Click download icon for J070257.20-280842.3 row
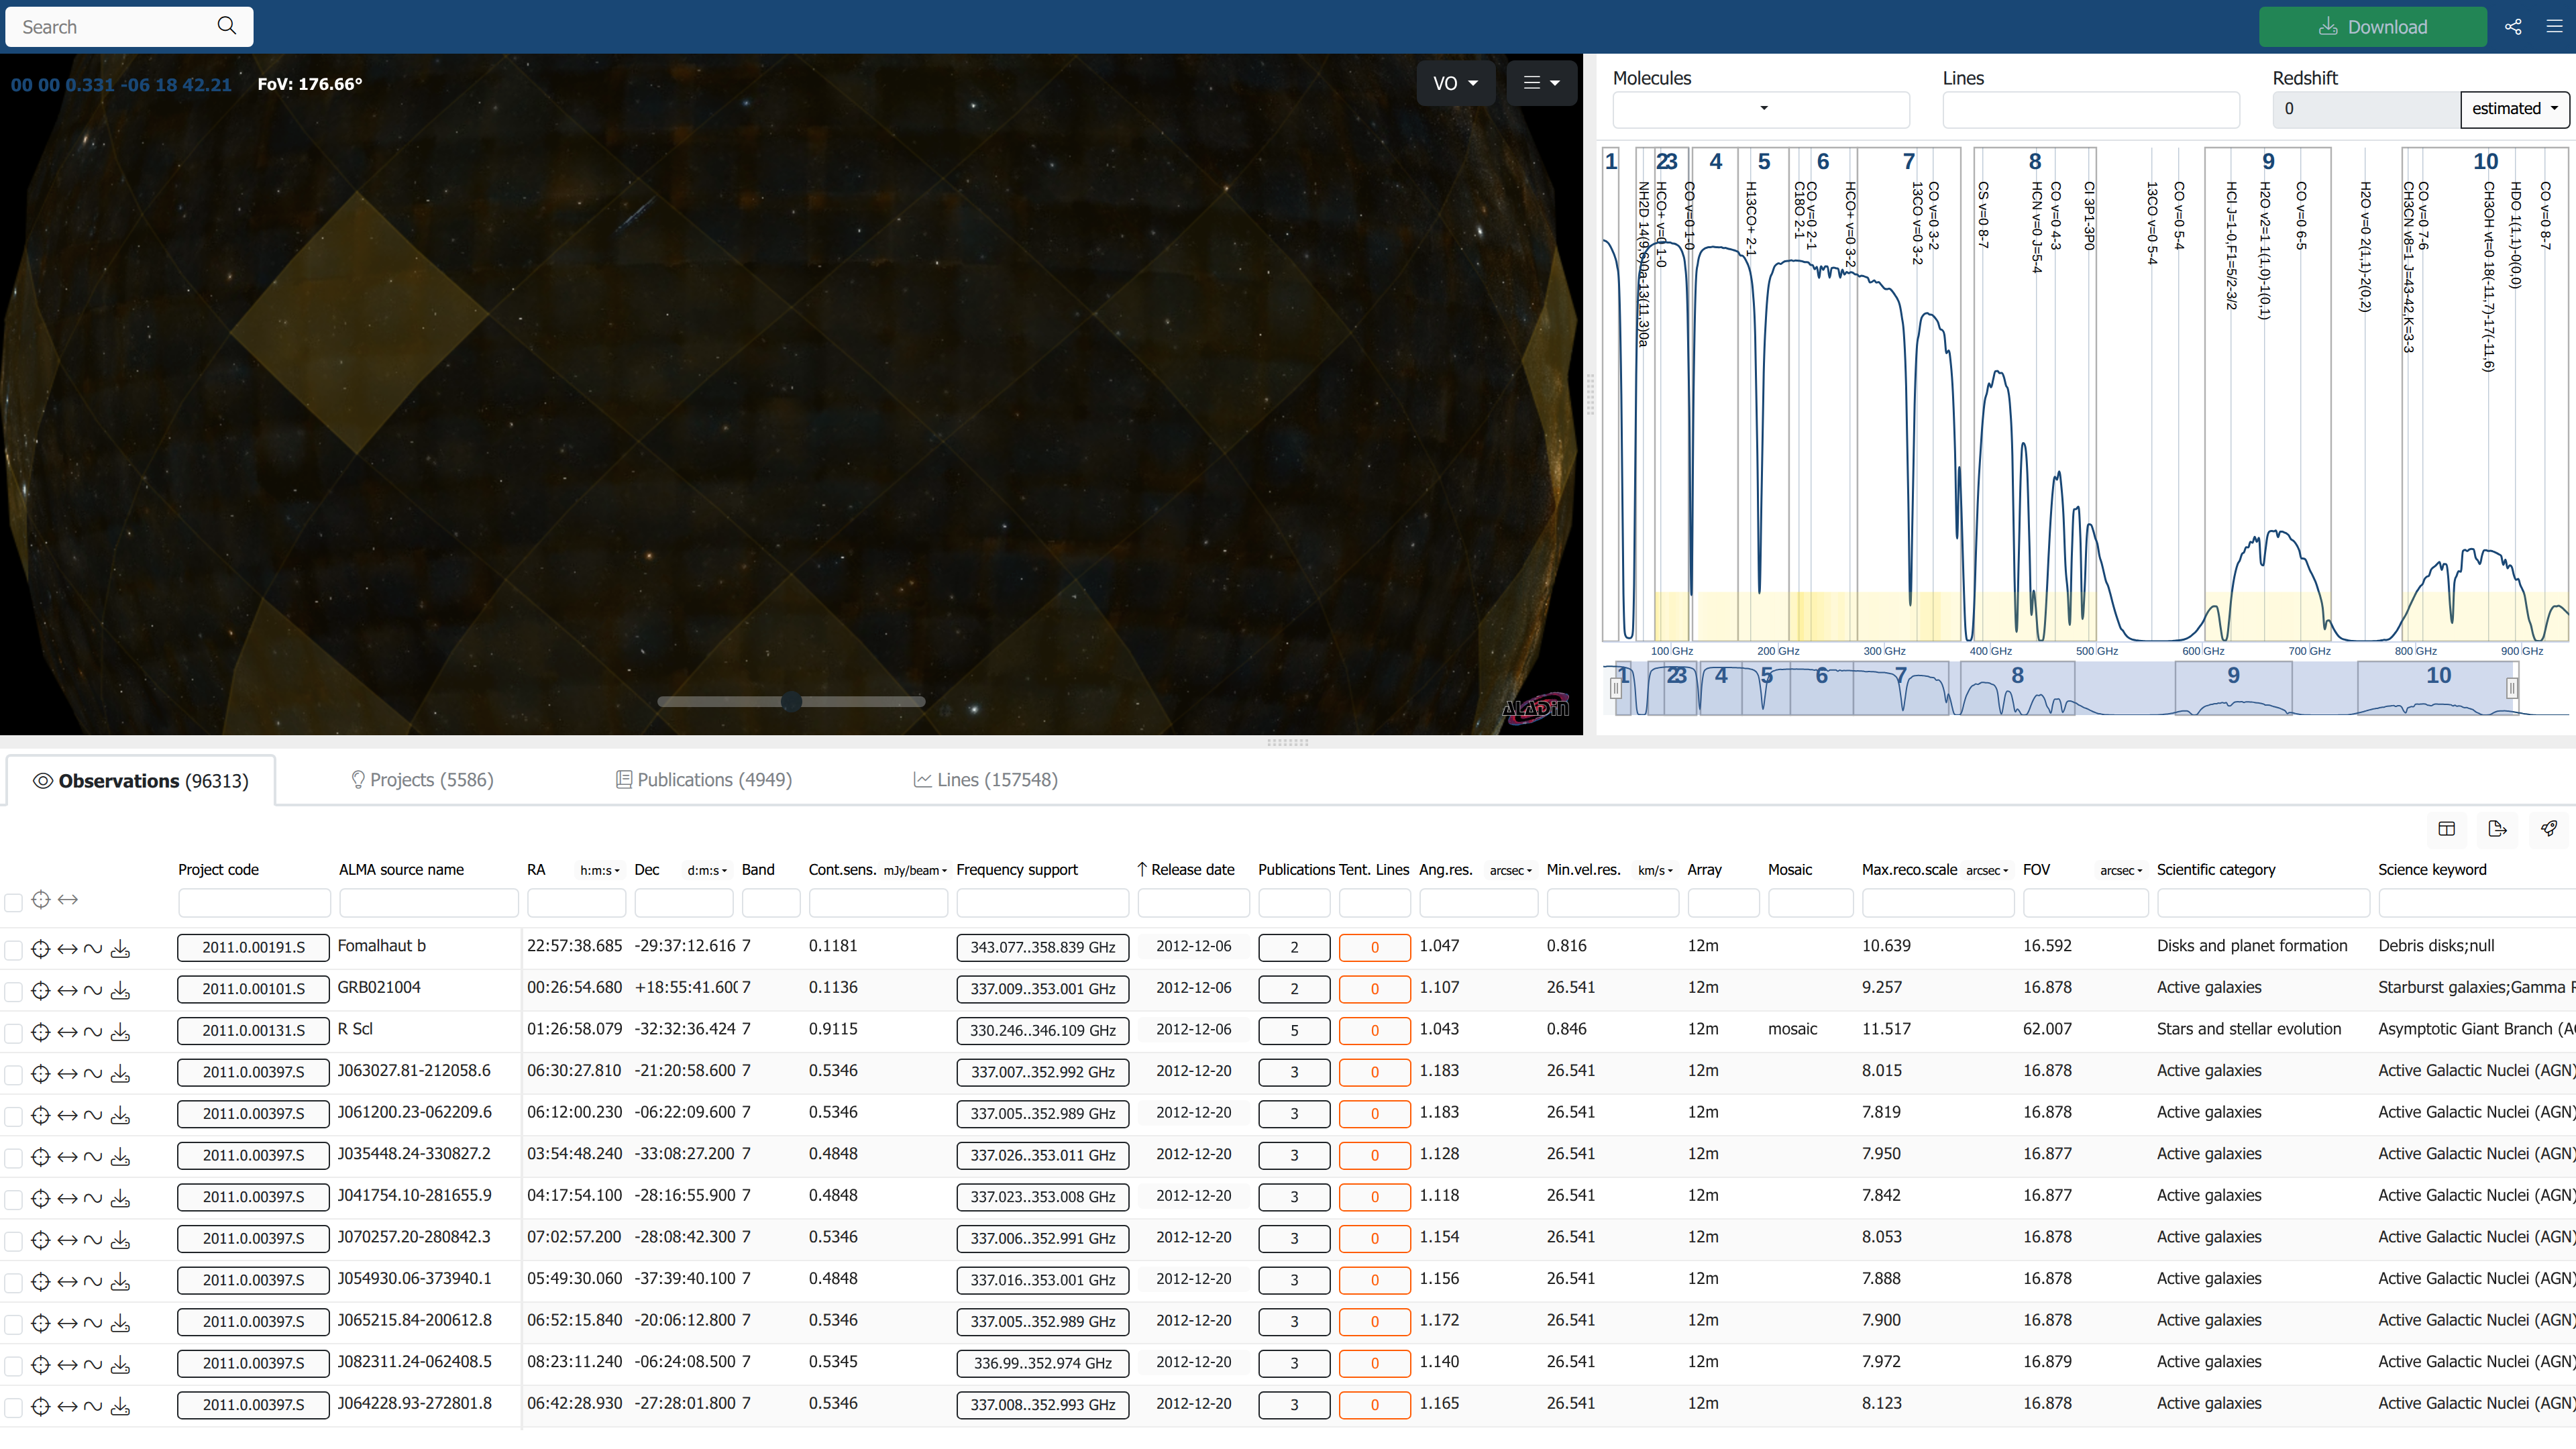2576x1449 pixels. point(120,1240)
